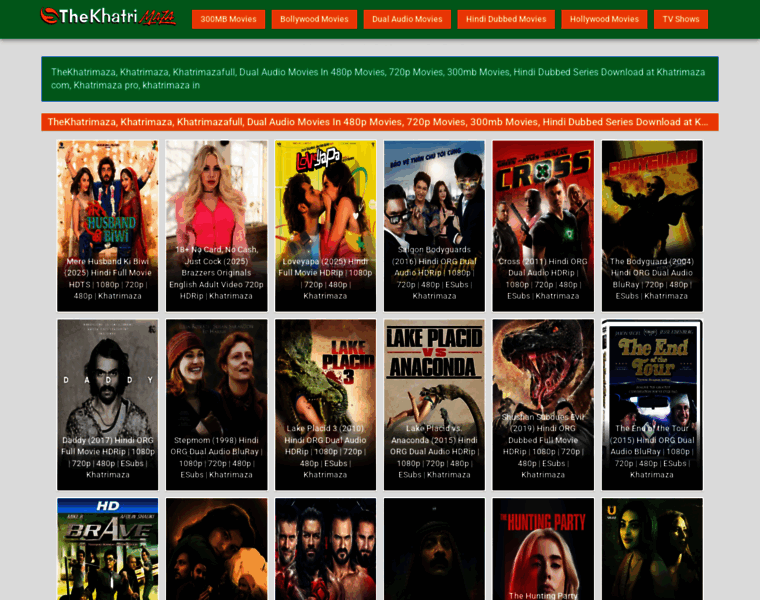The width and height of the screenshot is (760, 600).
Task: Open Lake Placid 3 (2010) poster
Action: 325,405
